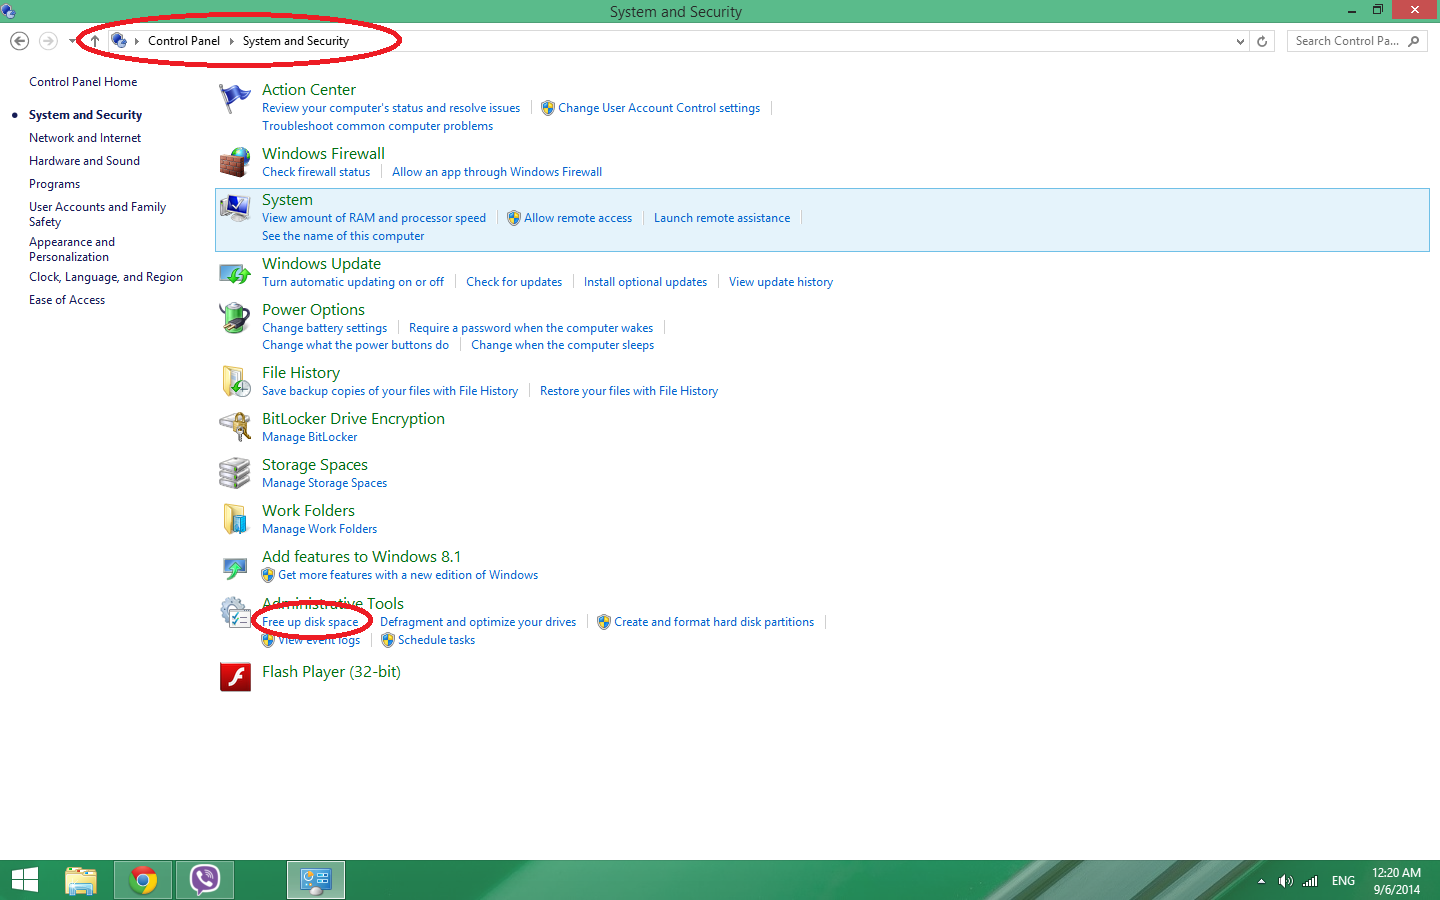Select User Accounts and Family Safety

click(97, 214)
